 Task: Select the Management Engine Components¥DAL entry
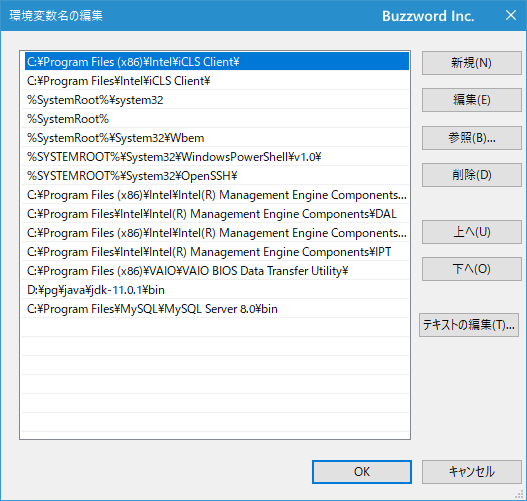click(x=215, y=214)
